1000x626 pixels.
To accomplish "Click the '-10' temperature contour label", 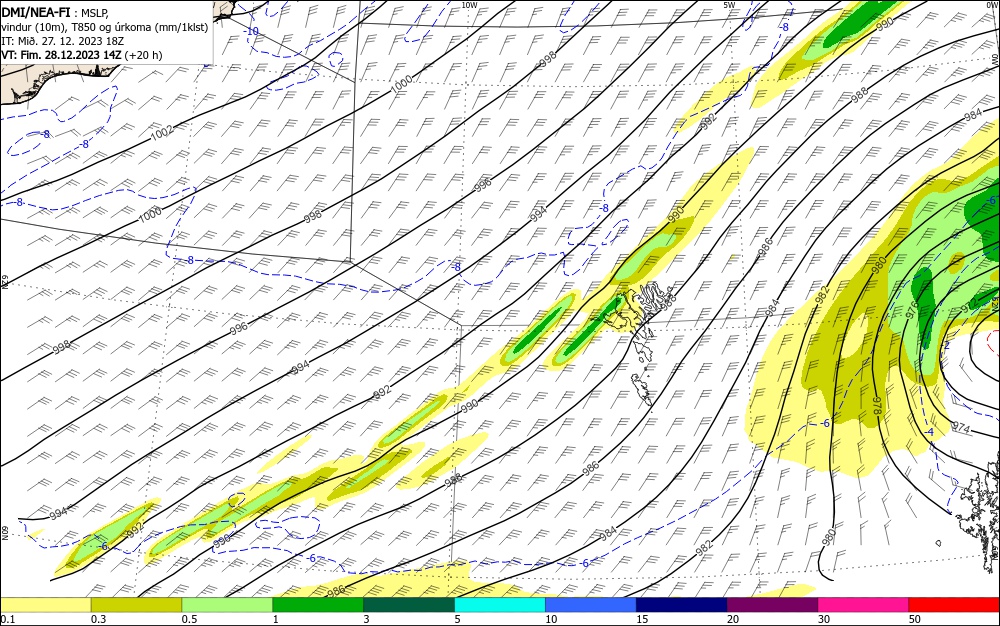I will click(252, 31).
